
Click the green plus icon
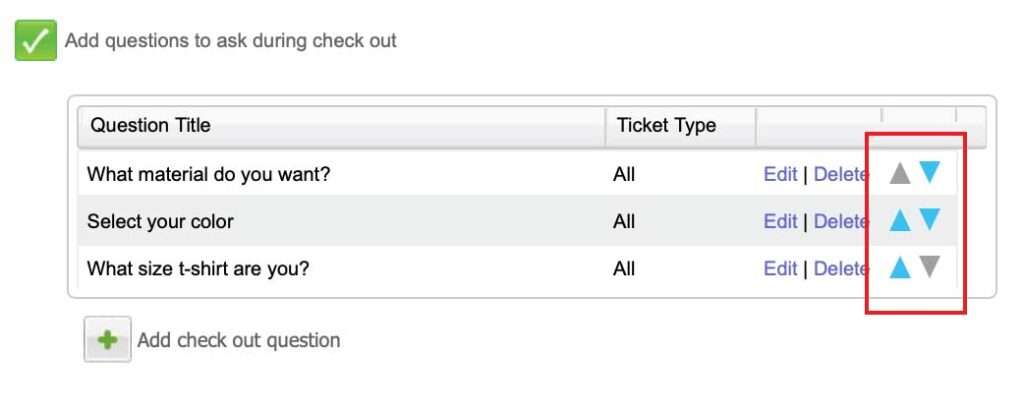click(x=107, y=339)
